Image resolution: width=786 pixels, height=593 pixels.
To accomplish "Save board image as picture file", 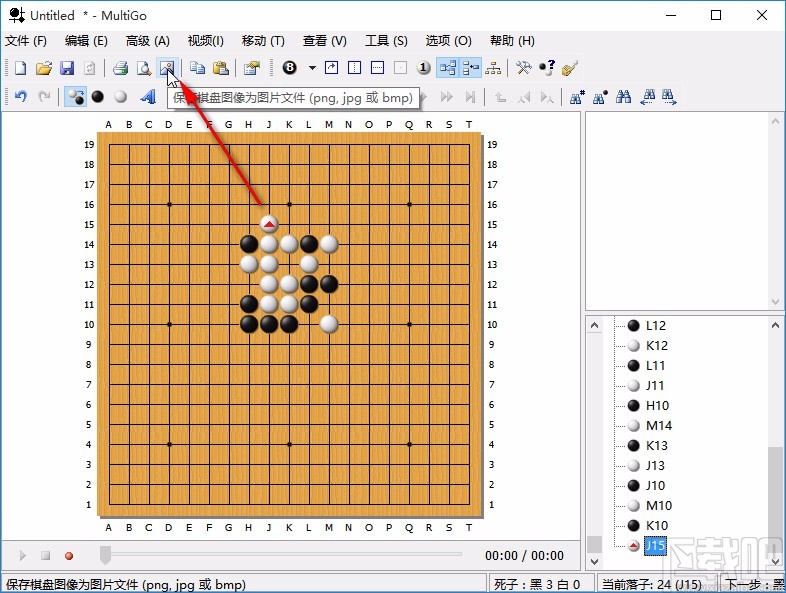I will pyautogui.click(x=167, y=68).
